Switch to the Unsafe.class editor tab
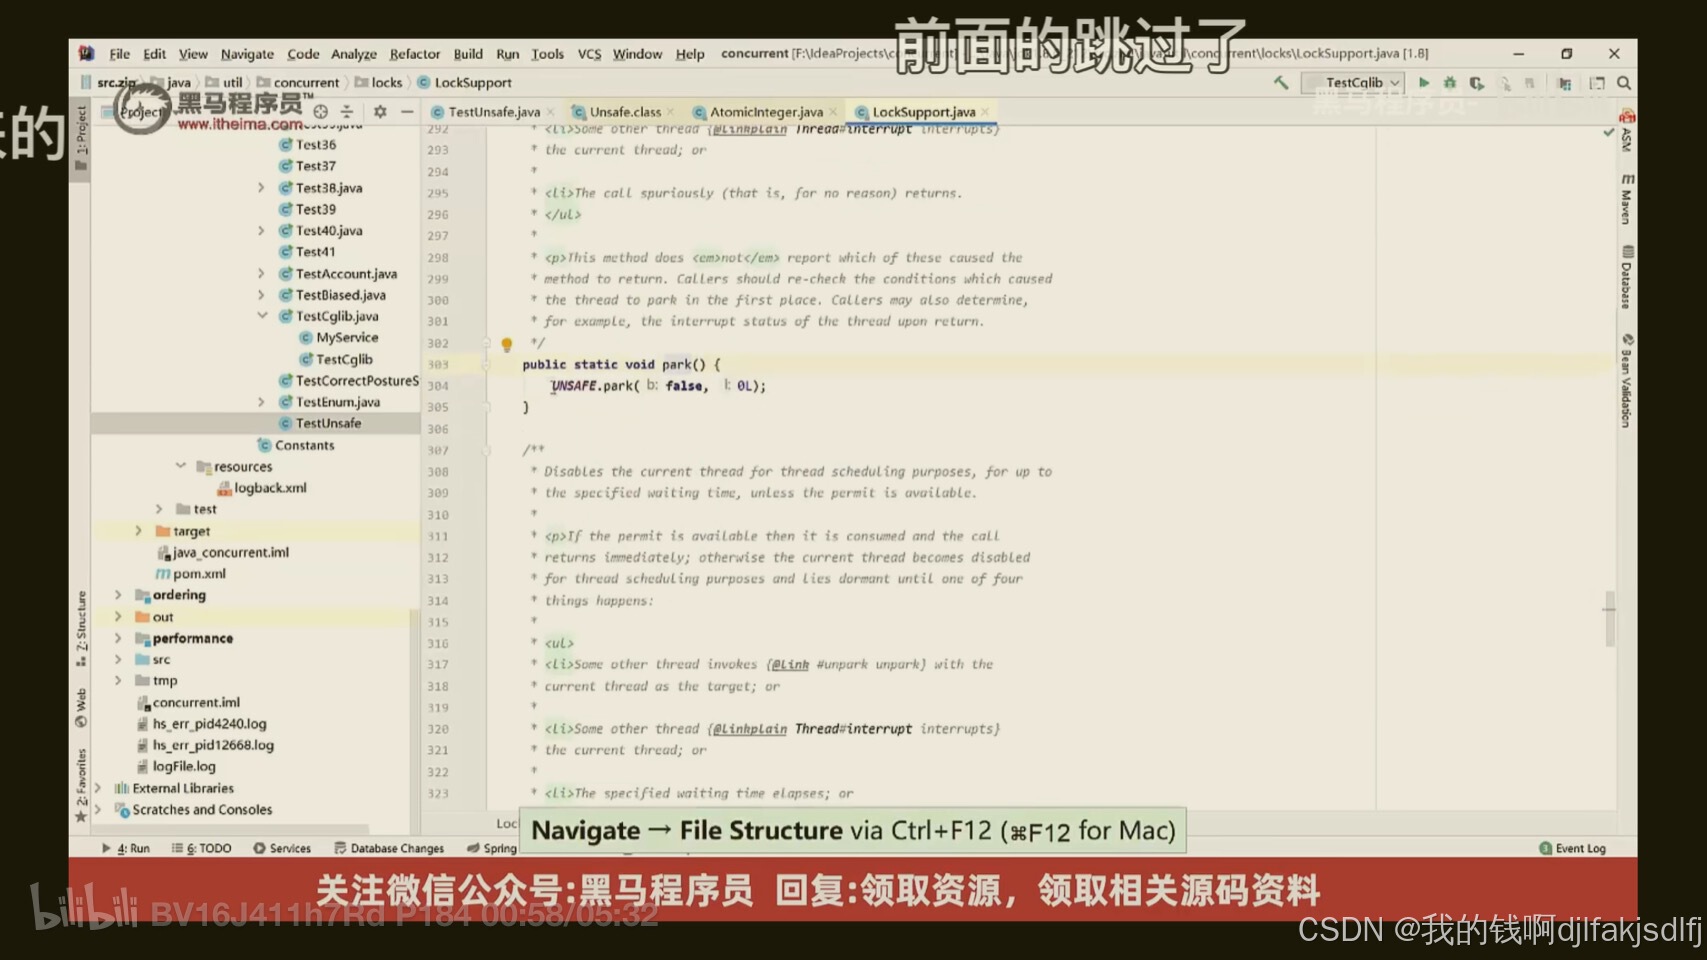1707x960 pixels. coord(620,112)
